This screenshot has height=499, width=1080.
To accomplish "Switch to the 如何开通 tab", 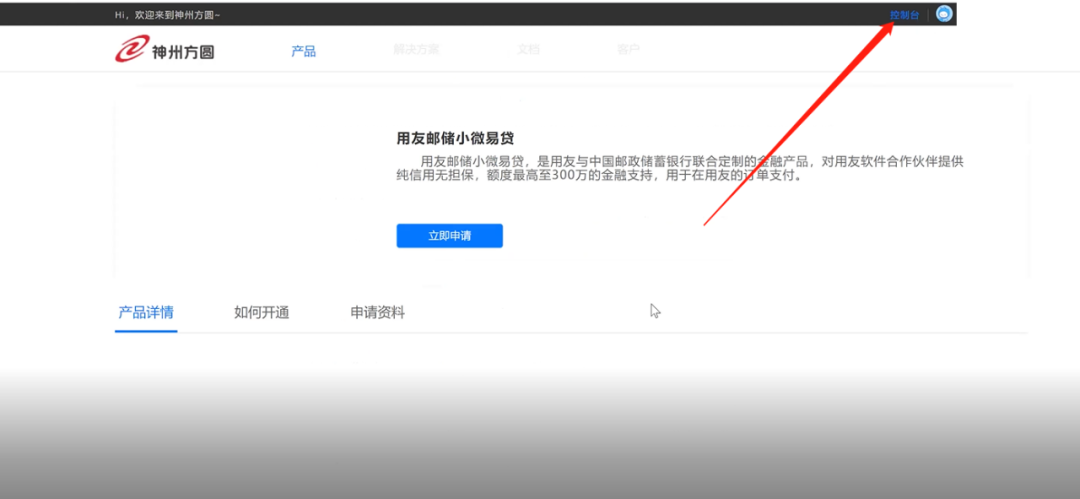I will point(261,312).
